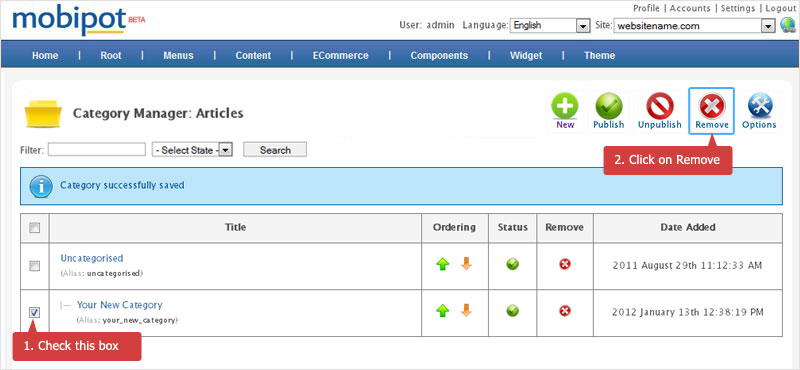The height and width of the screenshot is (370, 800).
Task: Open the Content menu
Action: (x=253, y=55)
